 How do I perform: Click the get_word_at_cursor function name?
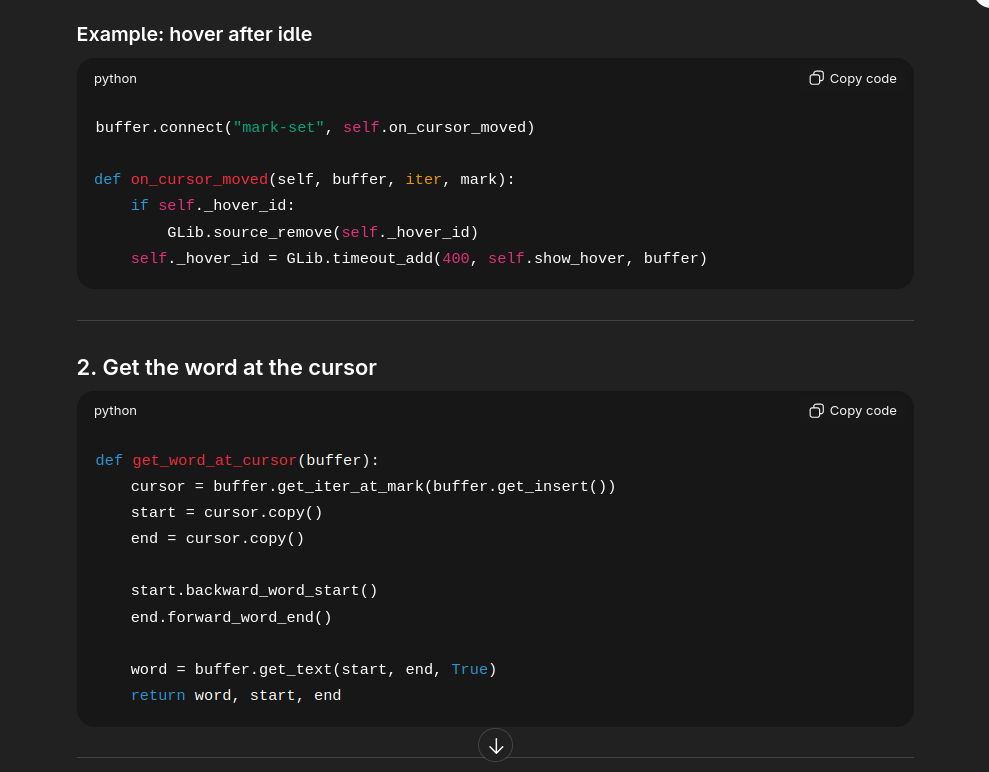[x=214, y=461]
